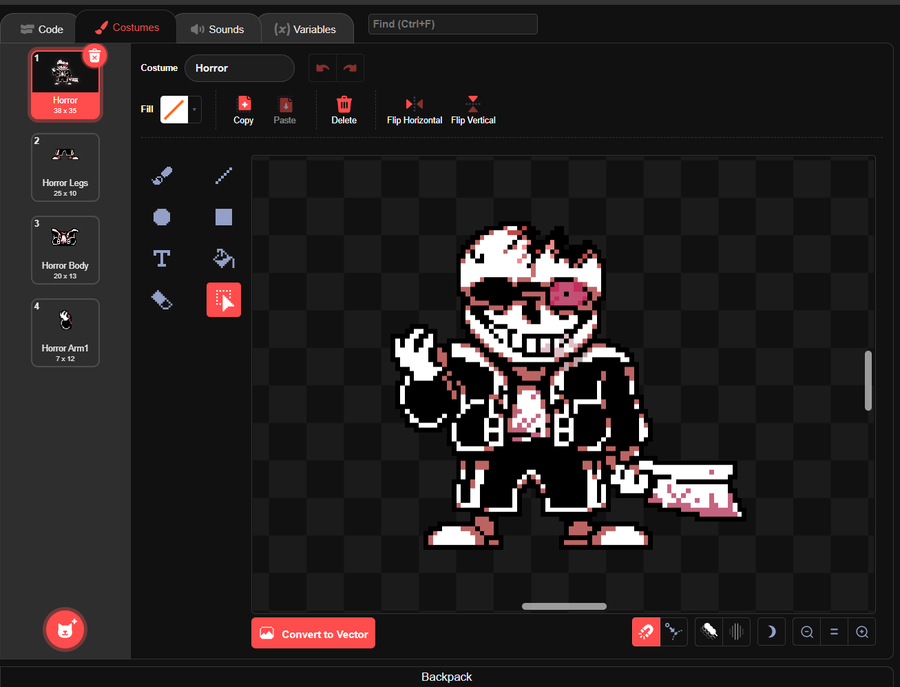Flip the costume vertically
Image resolution: width=900 pixels, height=687 pixels.
coord(473,110)
